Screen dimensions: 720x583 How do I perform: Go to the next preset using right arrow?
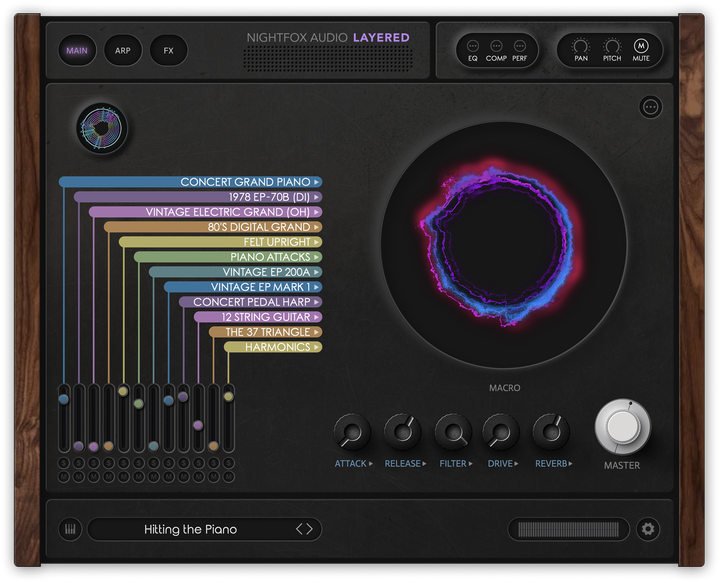click(x=311, y=529)
